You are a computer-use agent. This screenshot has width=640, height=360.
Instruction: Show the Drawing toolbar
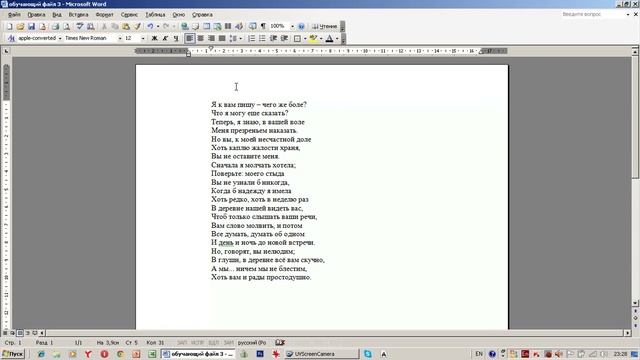239,26
